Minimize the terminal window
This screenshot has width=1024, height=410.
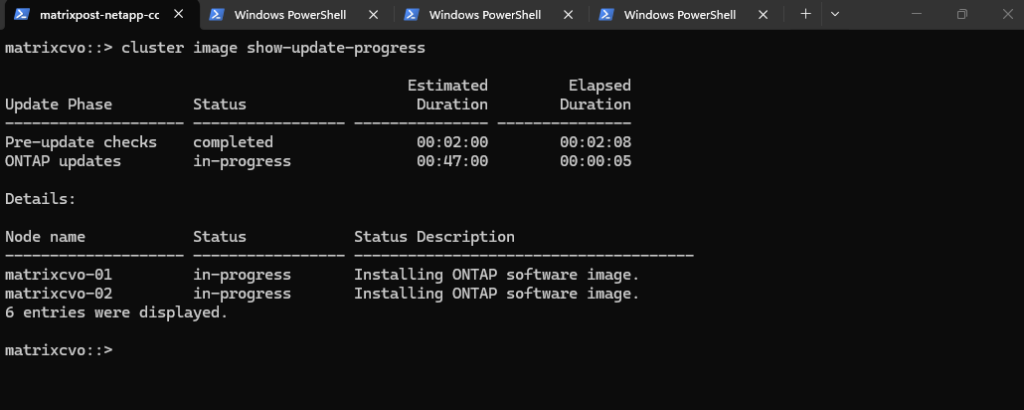[x=917, y=14]
